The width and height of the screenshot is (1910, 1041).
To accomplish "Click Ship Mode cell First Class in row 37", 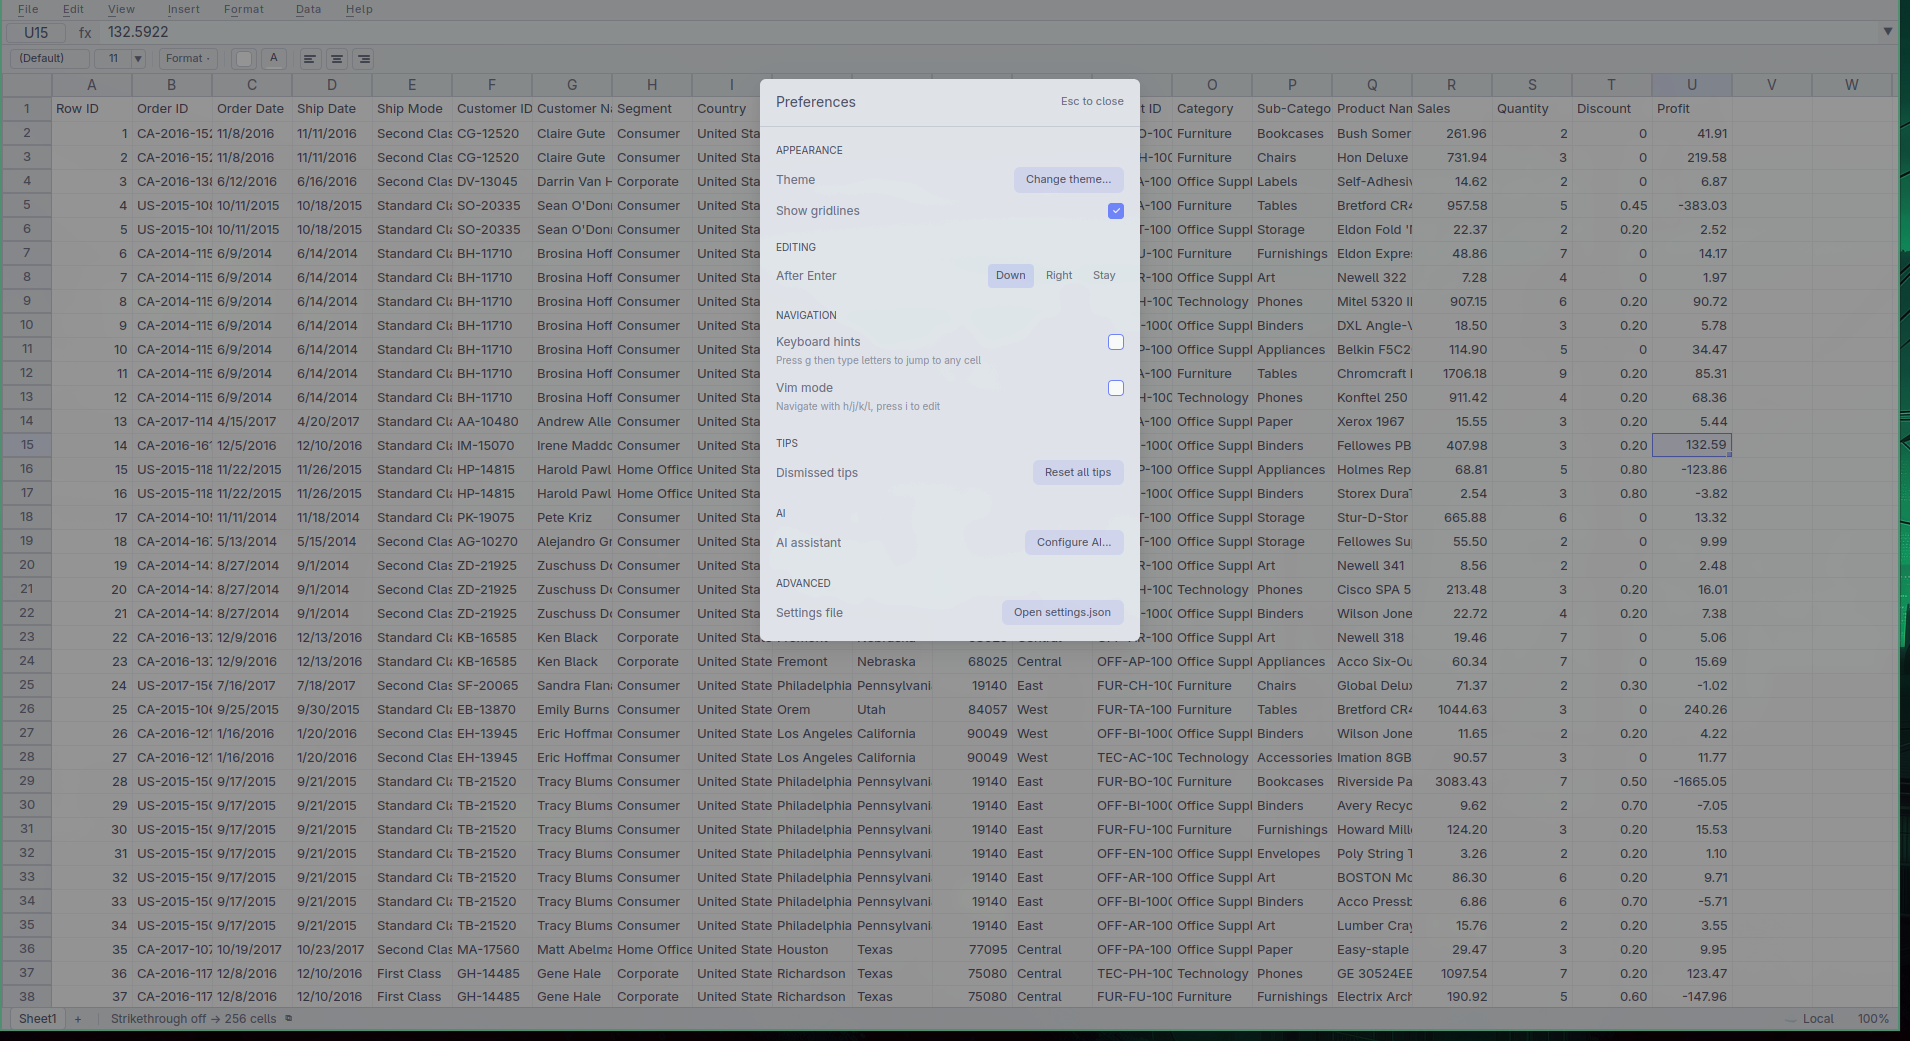I will point(412,973).
